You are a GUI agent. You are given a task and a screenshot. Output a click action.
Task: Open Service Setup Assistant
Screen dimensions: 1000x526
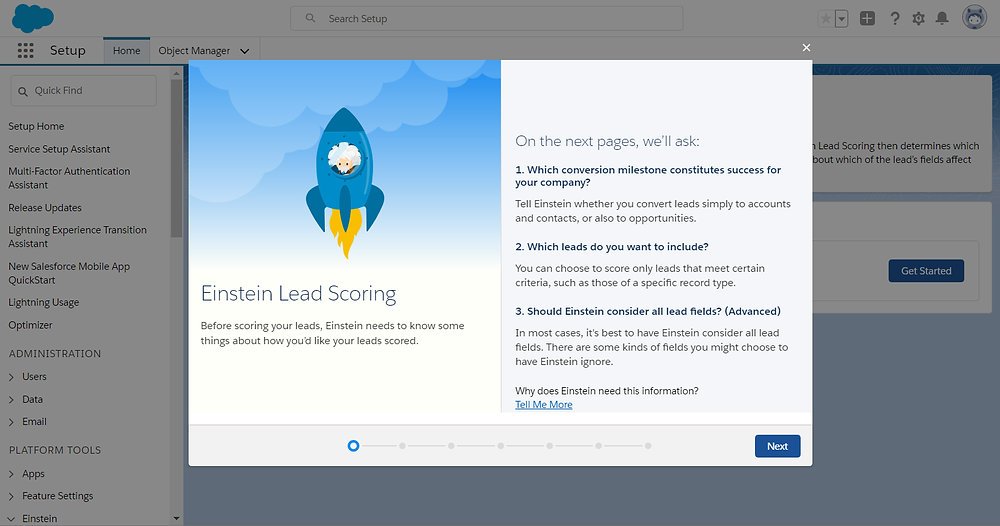point(59,149)
